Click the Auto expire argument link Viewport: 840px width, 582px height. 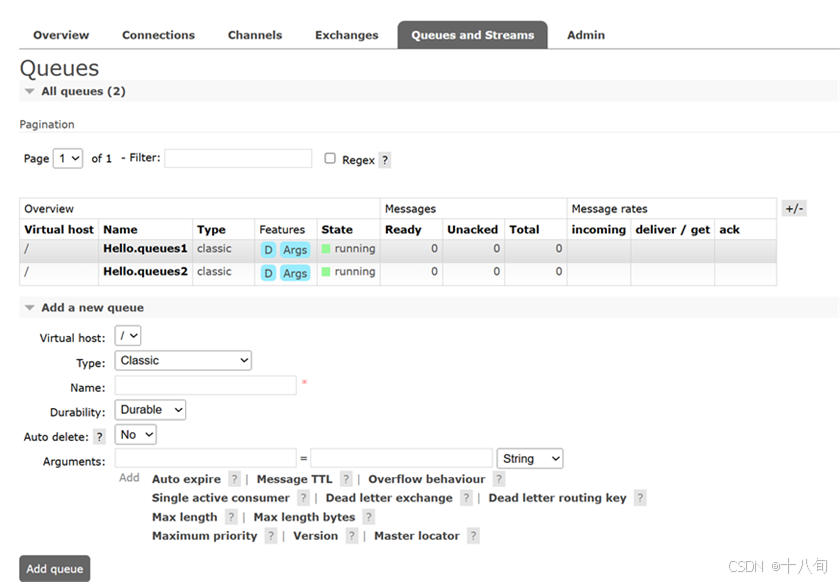[x=186, y=479]
